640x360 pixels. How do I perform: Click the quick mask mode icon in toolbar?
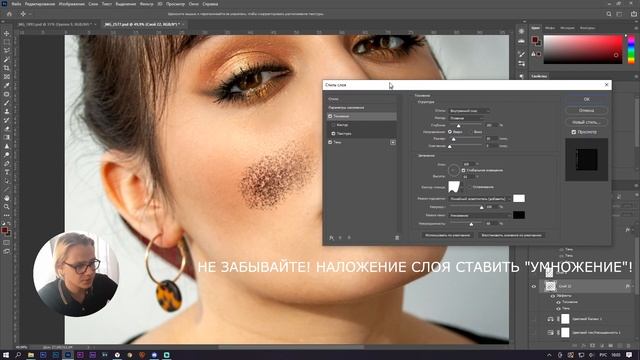tap(7, 242)
